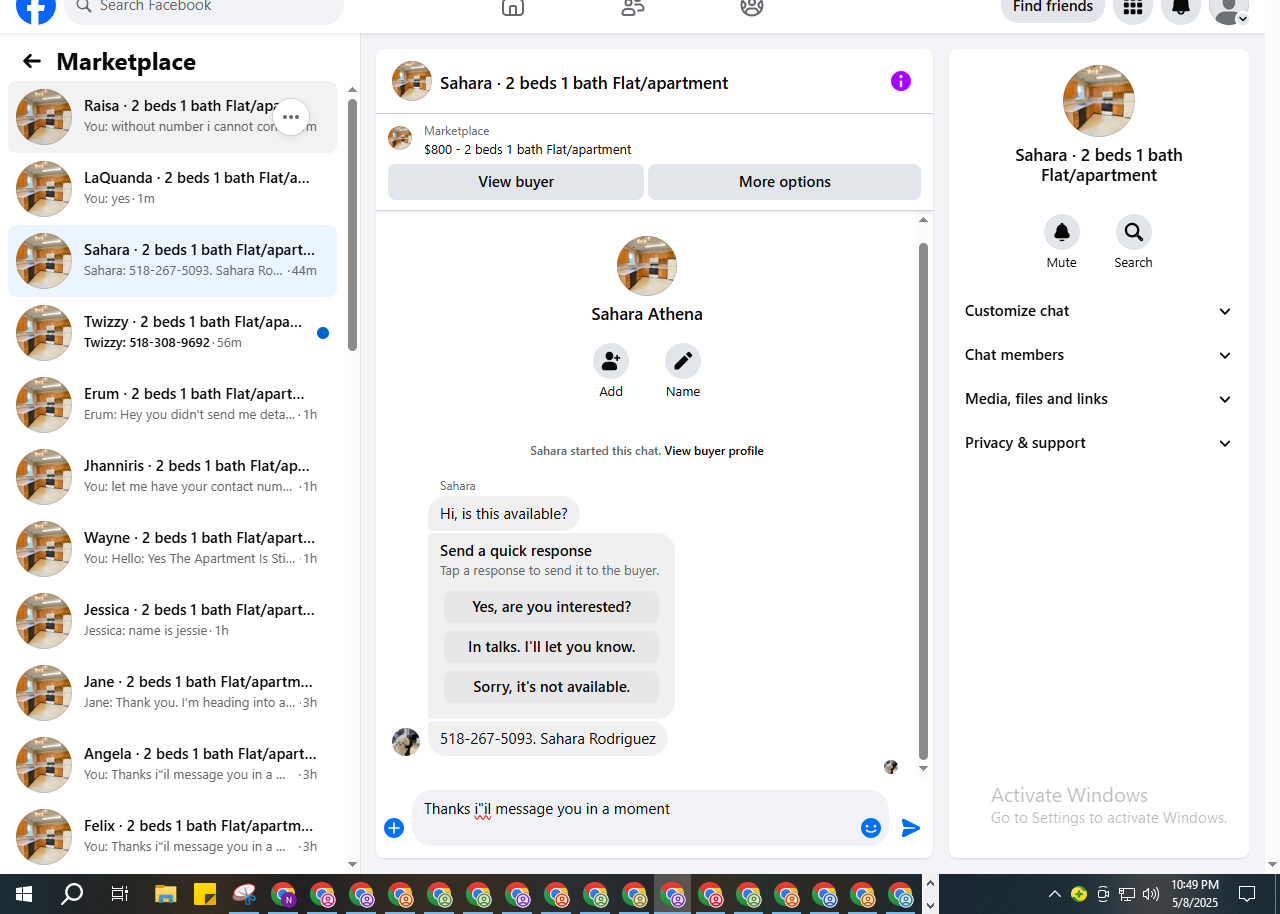Open the Windows notification center
Image resolution: width=1280 pixels, height=914 pixels.
(x=1247, y=894)
